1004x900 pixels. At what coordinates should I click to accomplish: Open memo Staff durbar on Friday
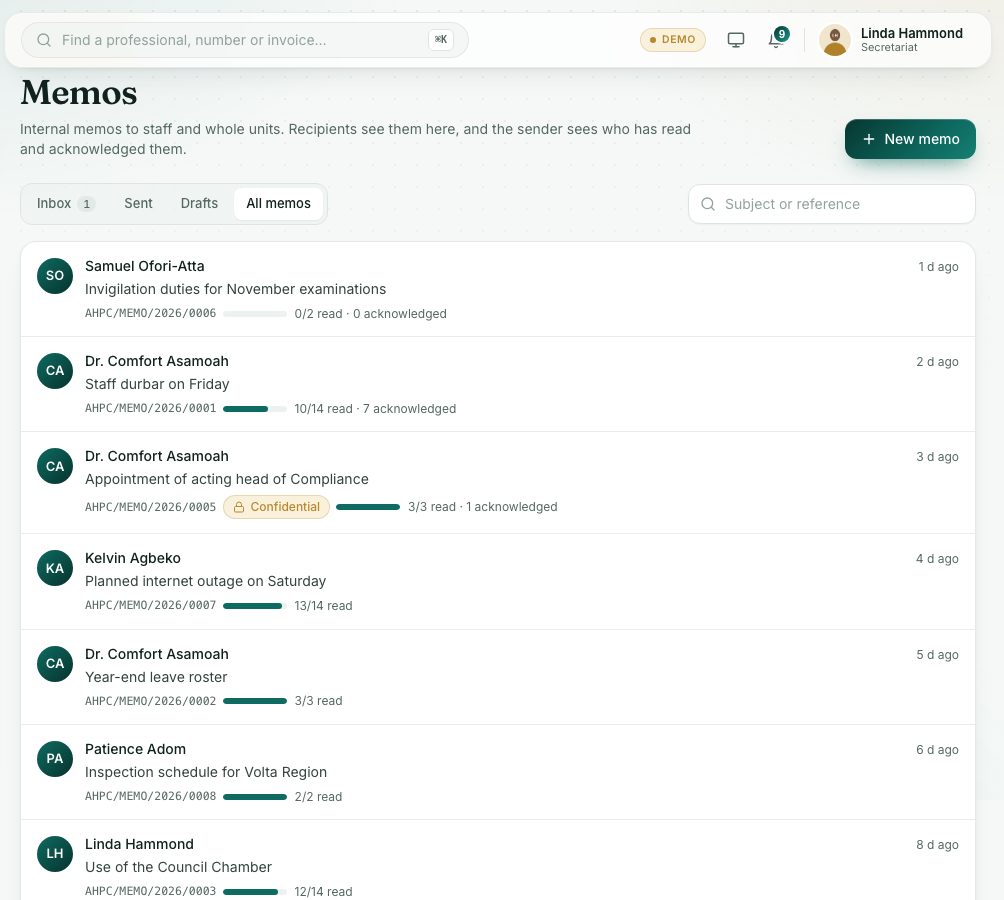click(x=498, y=384)
